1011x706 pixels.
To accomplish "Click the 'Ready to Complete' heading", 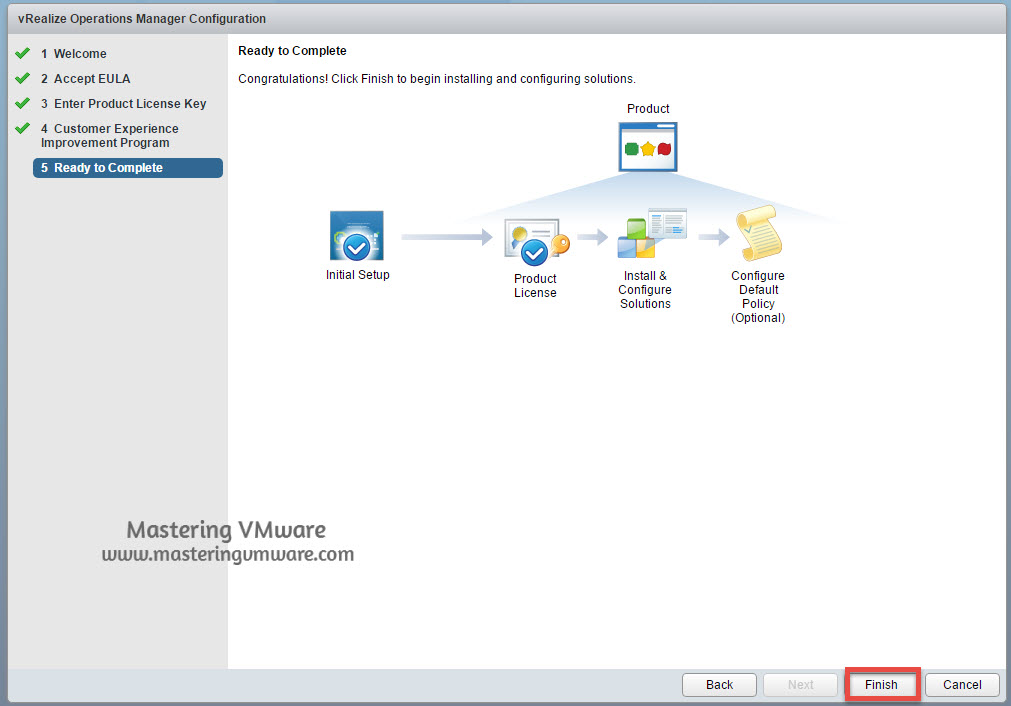I will click(292, 51).
